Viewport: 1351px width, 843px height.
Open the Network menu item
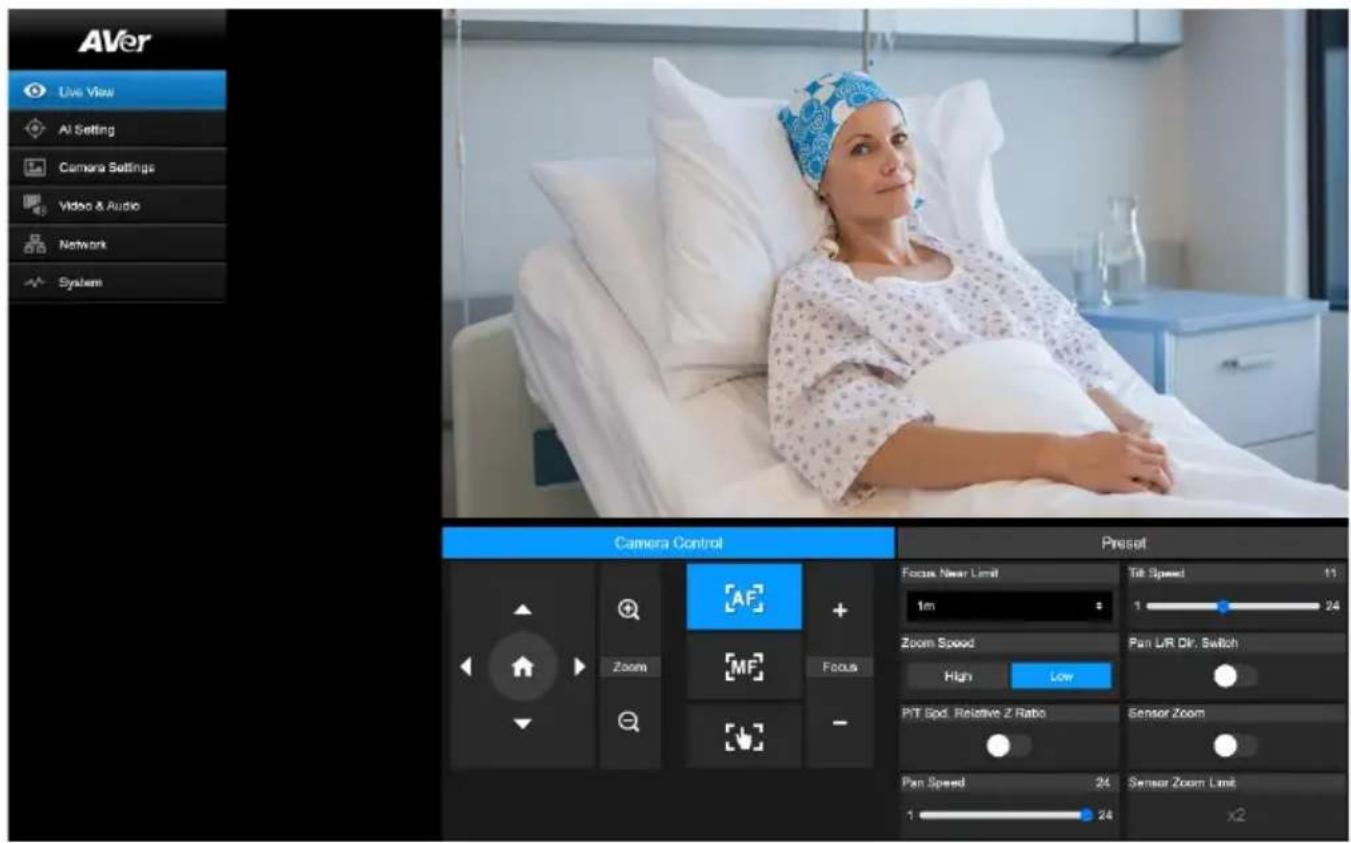[118, 244]
